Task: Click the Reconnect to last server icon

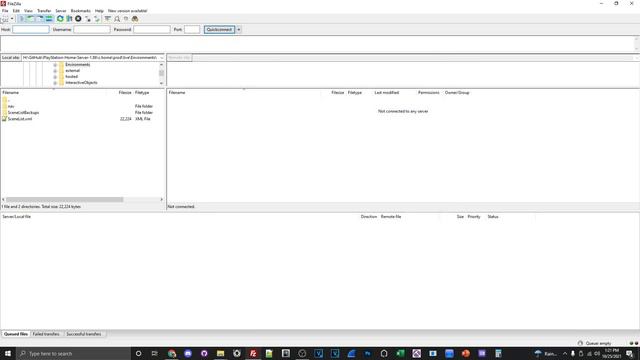Action: click(x=97, y=19)
